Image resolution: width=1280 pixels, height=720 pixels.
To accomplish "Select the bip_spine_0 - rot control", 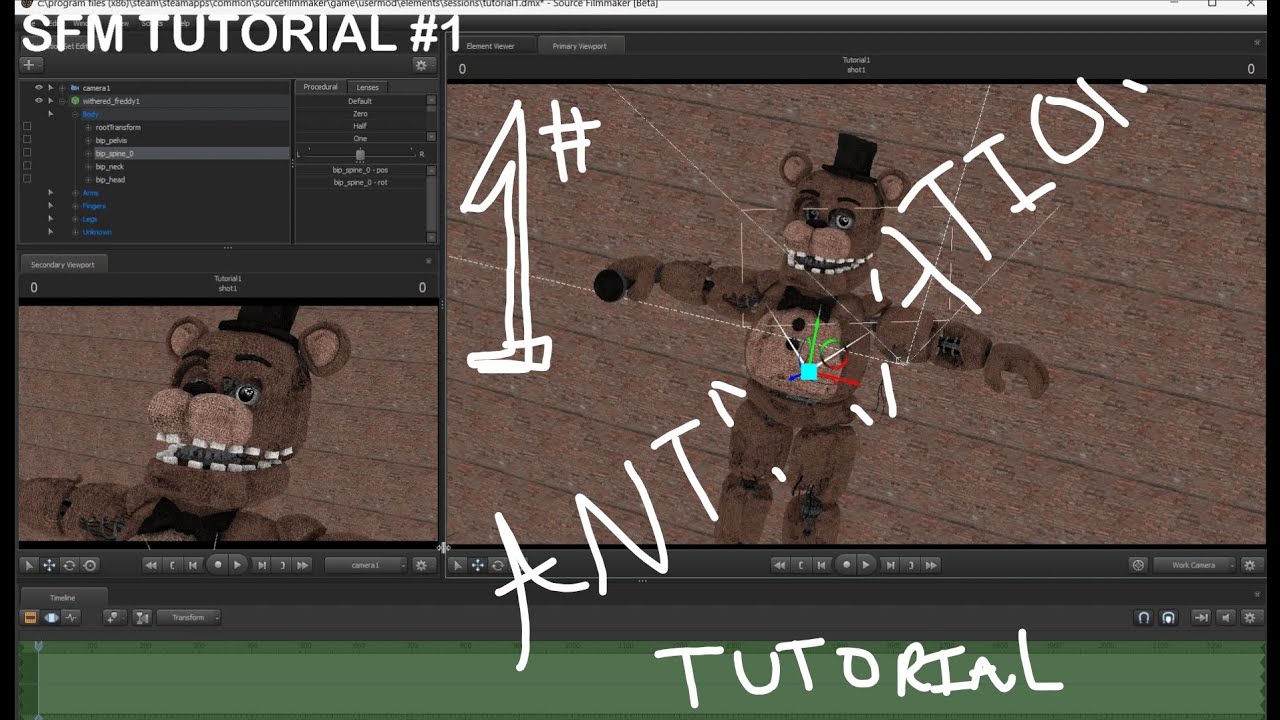I will (x=360, y=182).
